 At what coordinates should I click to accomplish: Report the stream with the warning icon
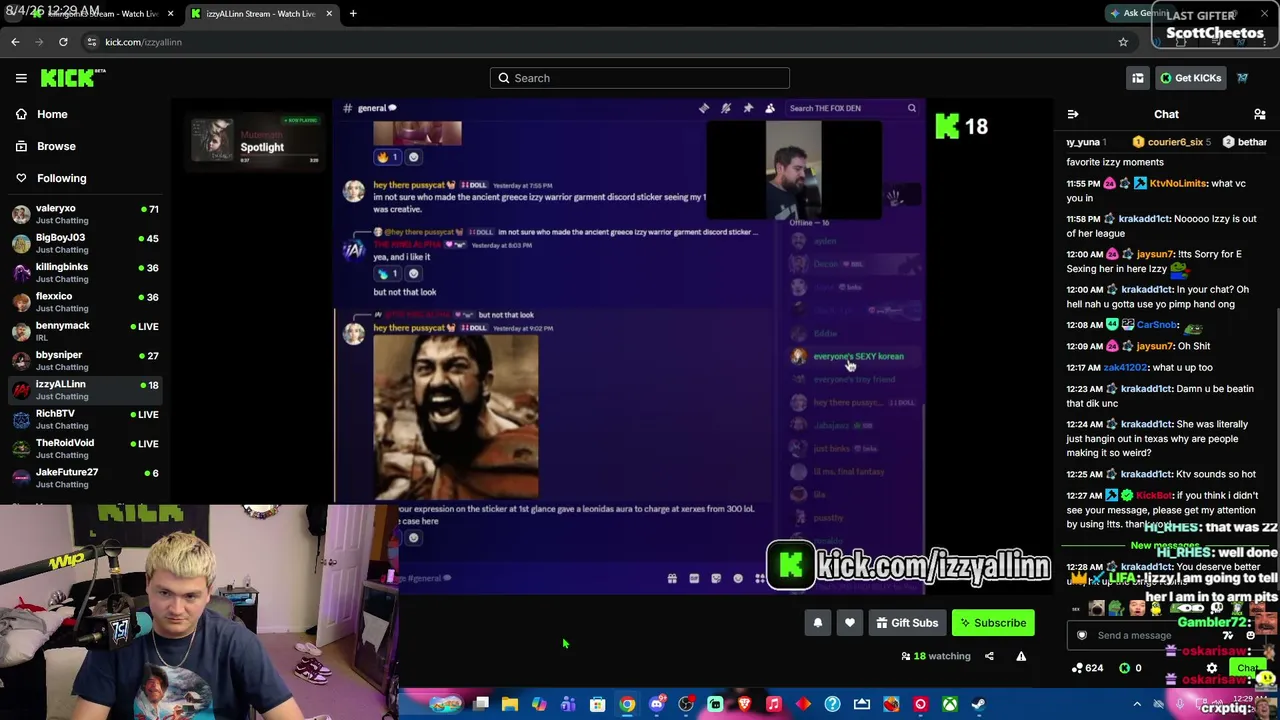tap(1021, 656)
